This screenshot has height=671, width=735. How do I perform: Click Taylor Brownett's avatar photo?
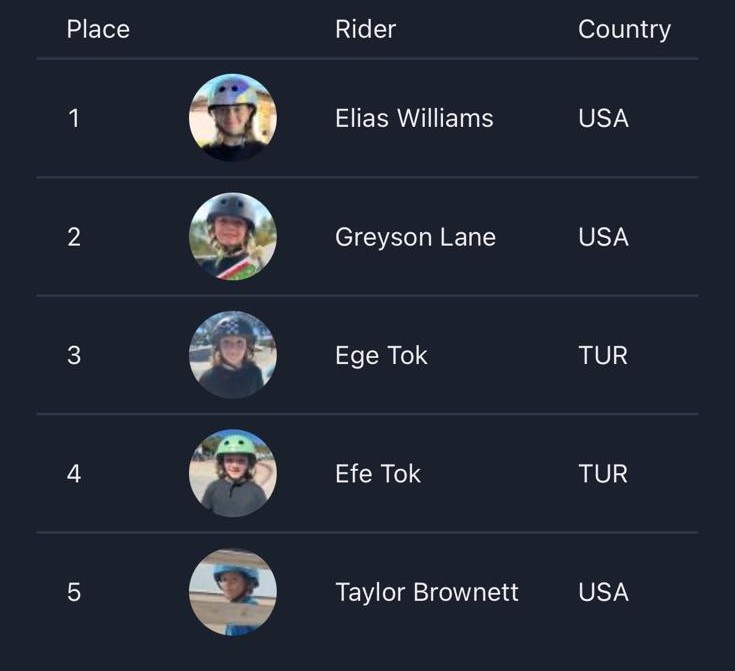(232, 592)
